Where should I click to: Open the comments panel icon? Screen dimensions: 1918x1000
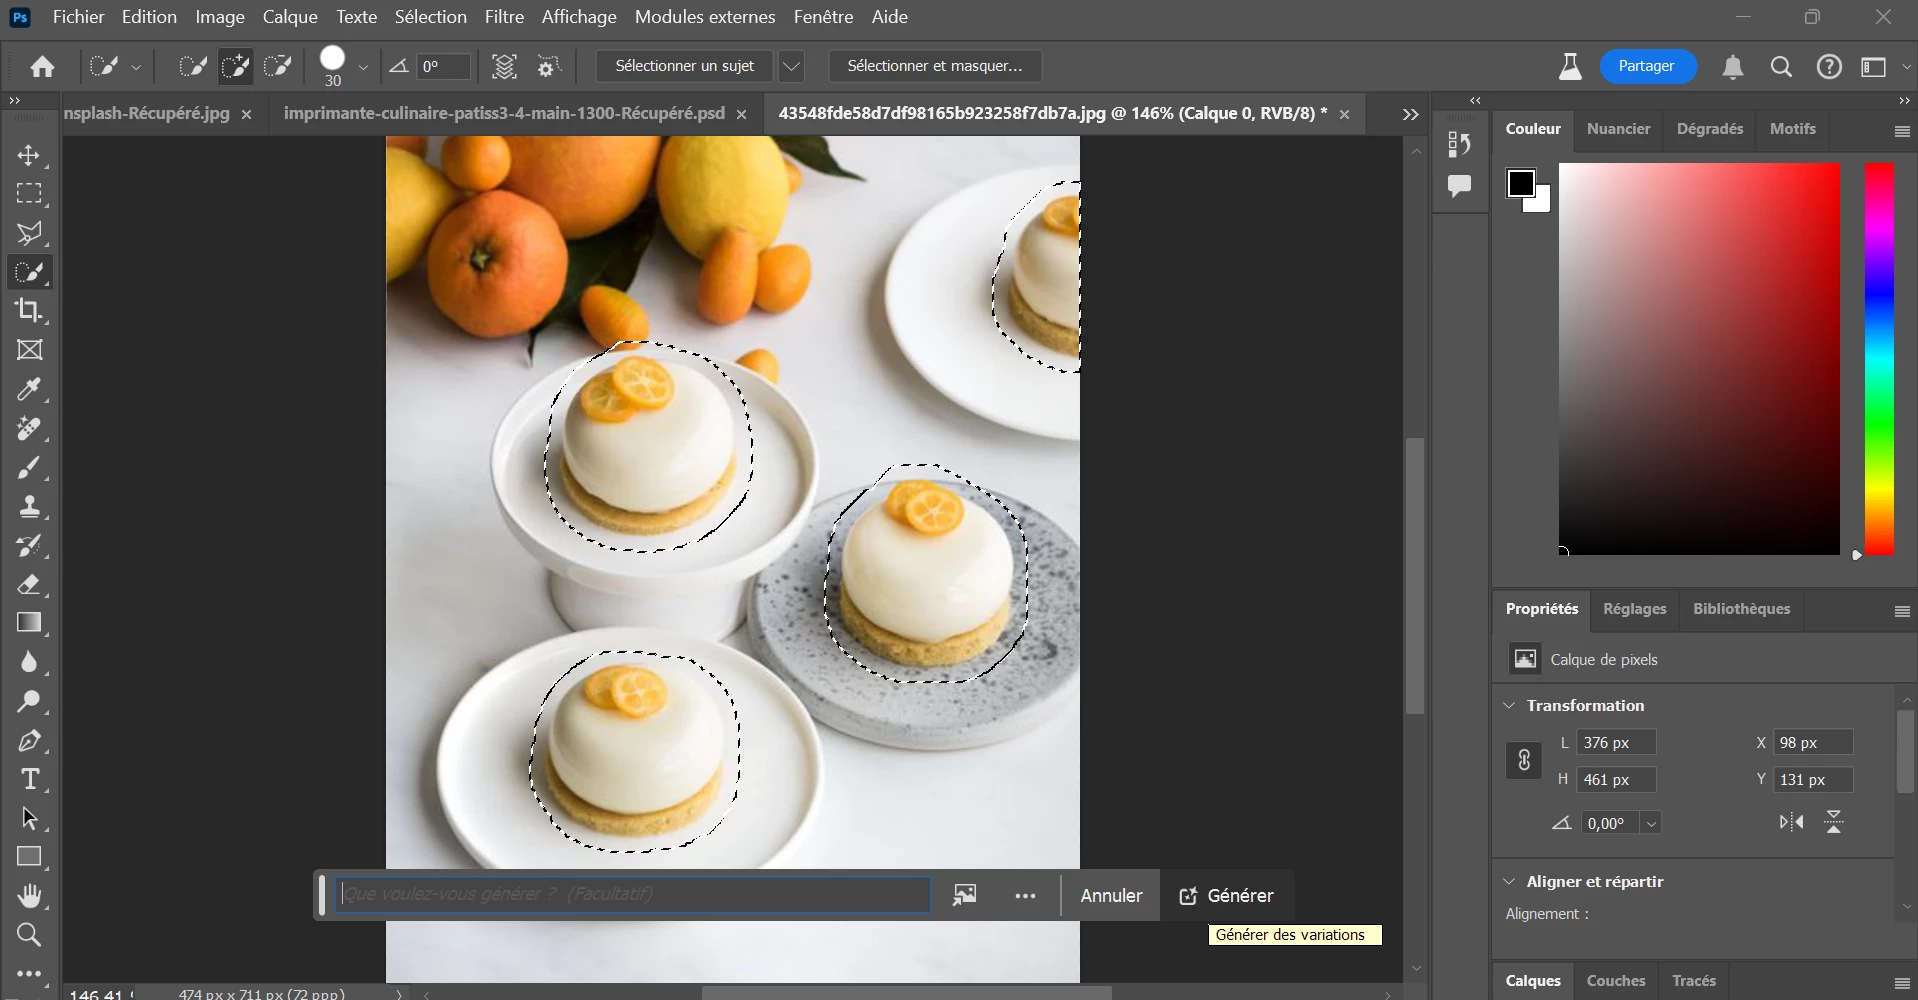click(1460, 186)
